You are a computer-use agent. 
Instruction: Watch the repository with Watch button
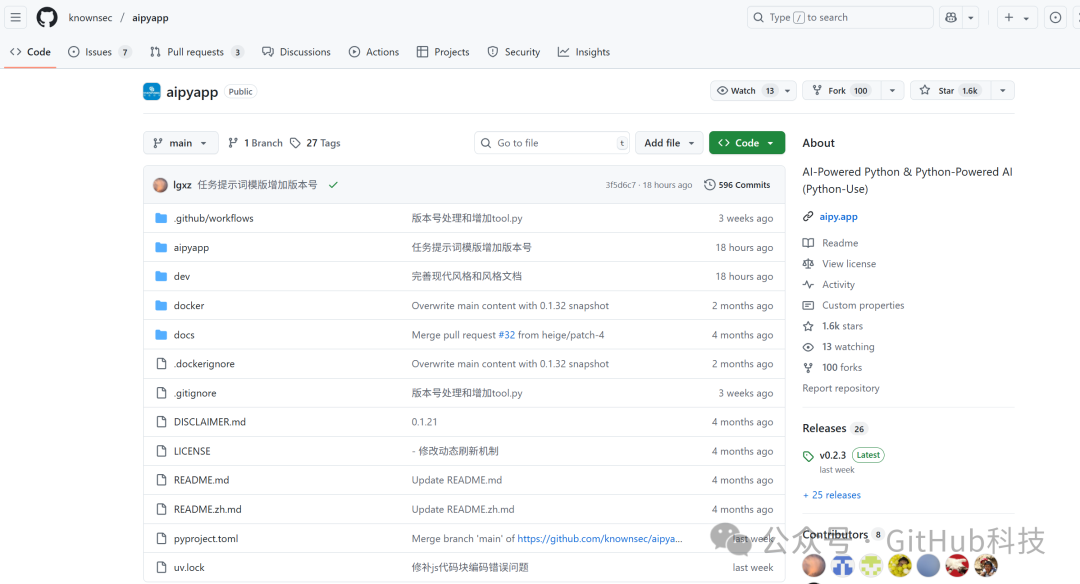click(745, 91)
